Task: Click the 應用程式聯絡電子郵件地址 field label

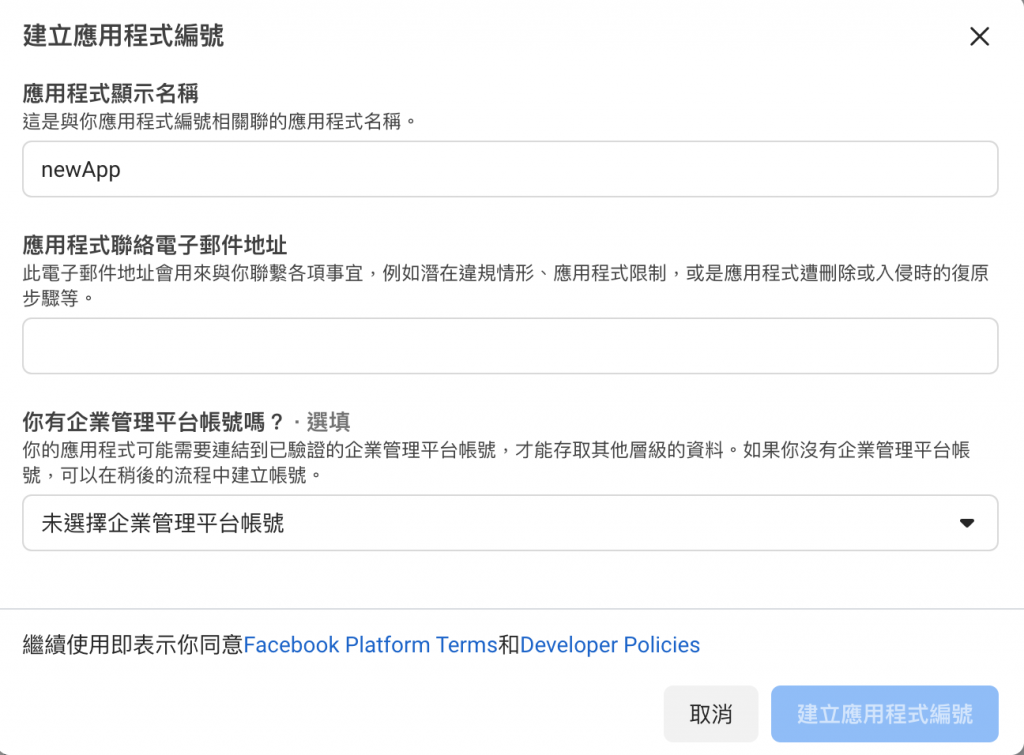Action: click(155, 245)
